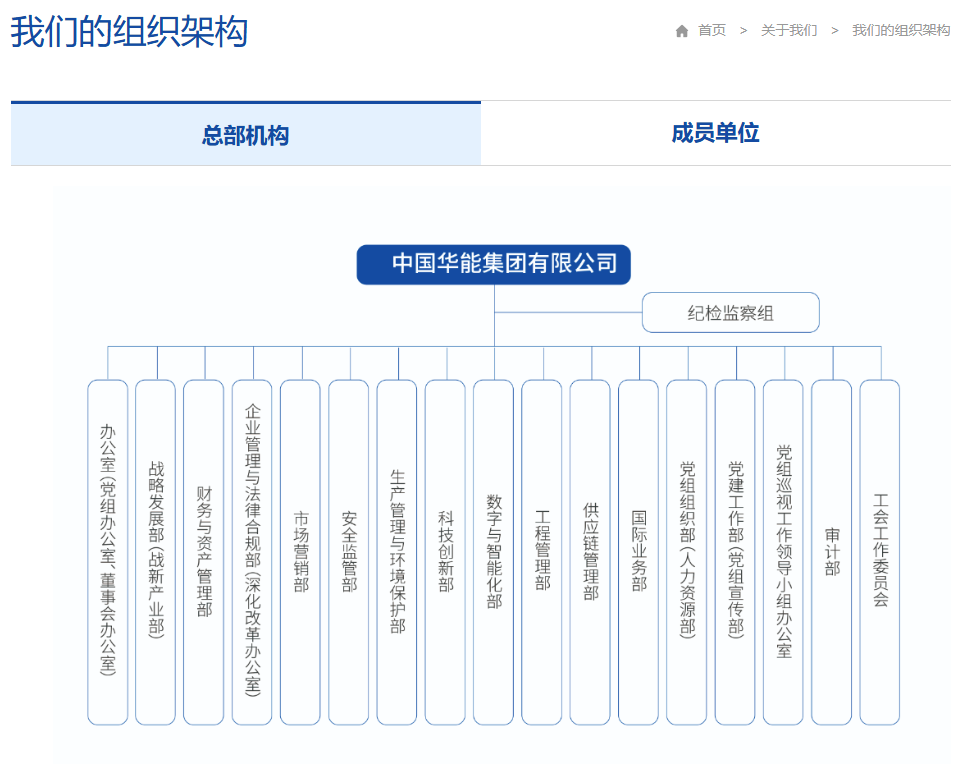
Task: Select 企业管理与法律合规部 box
Action: point(252,552)
